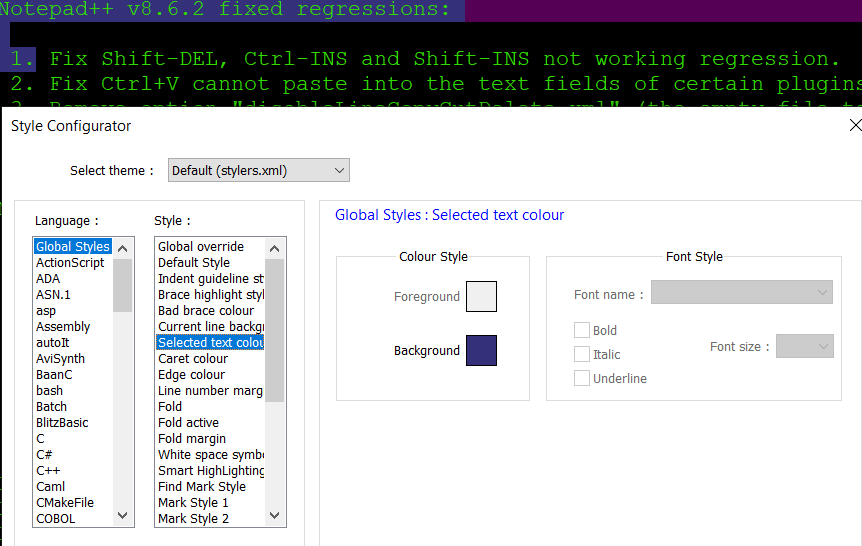This screenshot has height=546, width=862.
Task: Select White space symbol style
Action: pyautogui.click(x=210, y=454)
